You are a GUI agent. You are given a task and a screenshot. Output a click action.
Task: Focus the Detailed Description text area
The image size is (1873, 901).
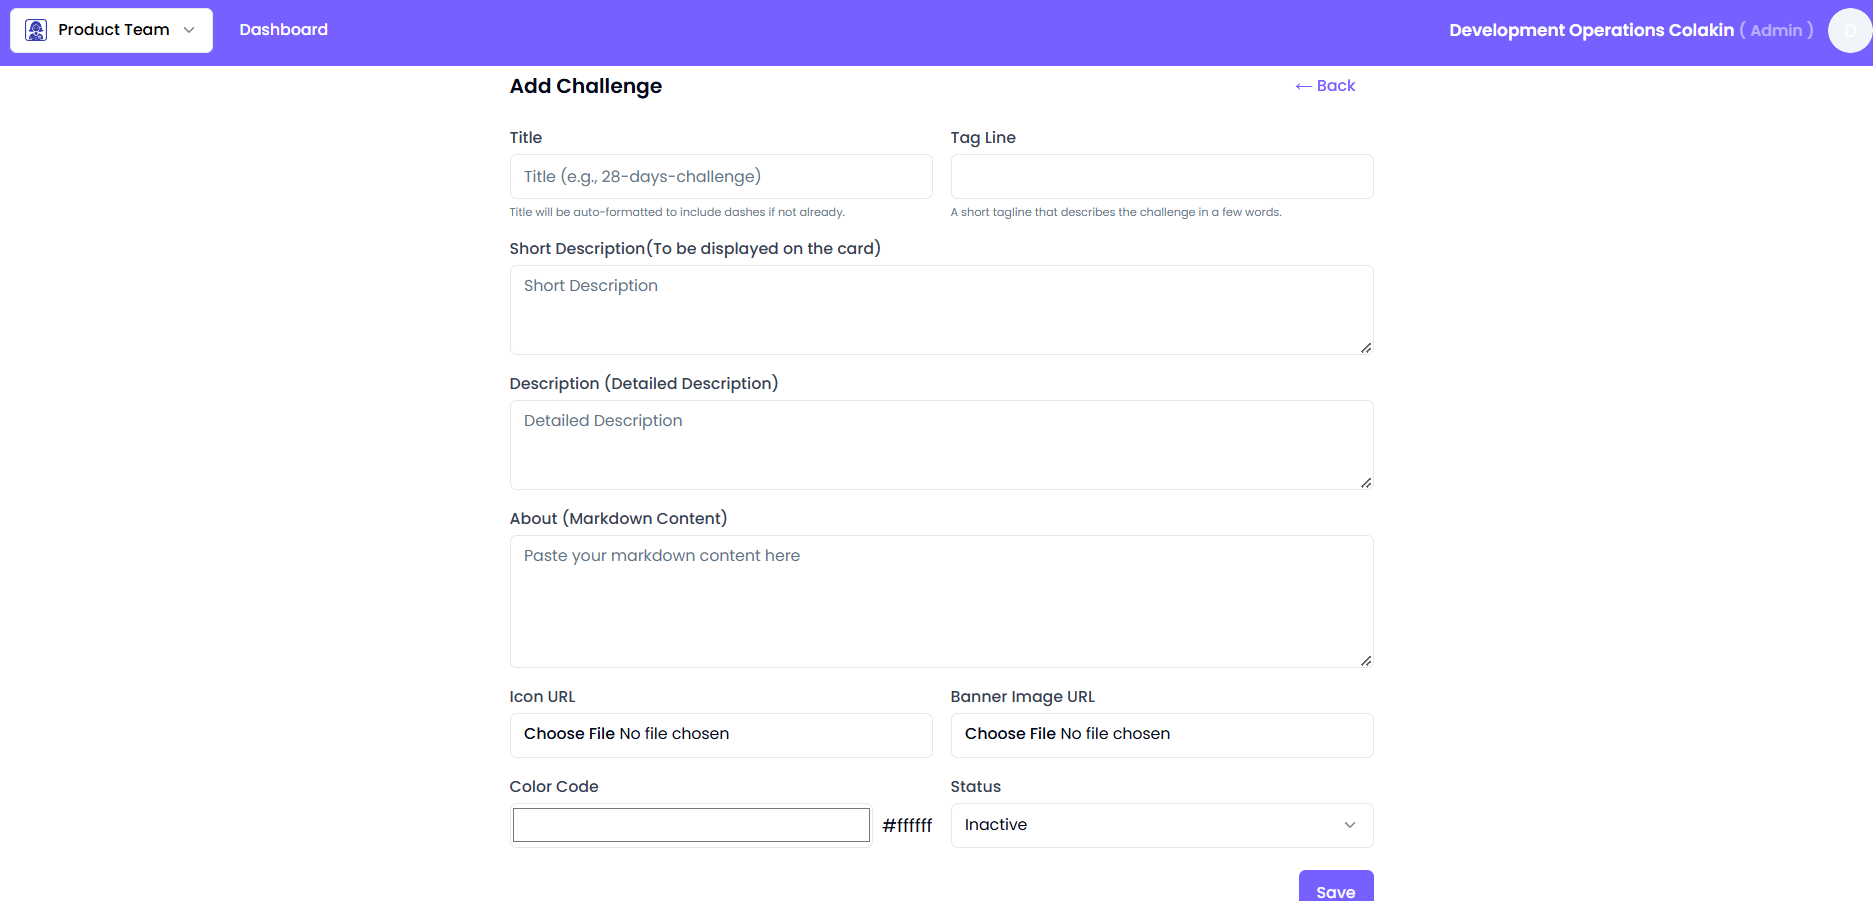[940, 445]
